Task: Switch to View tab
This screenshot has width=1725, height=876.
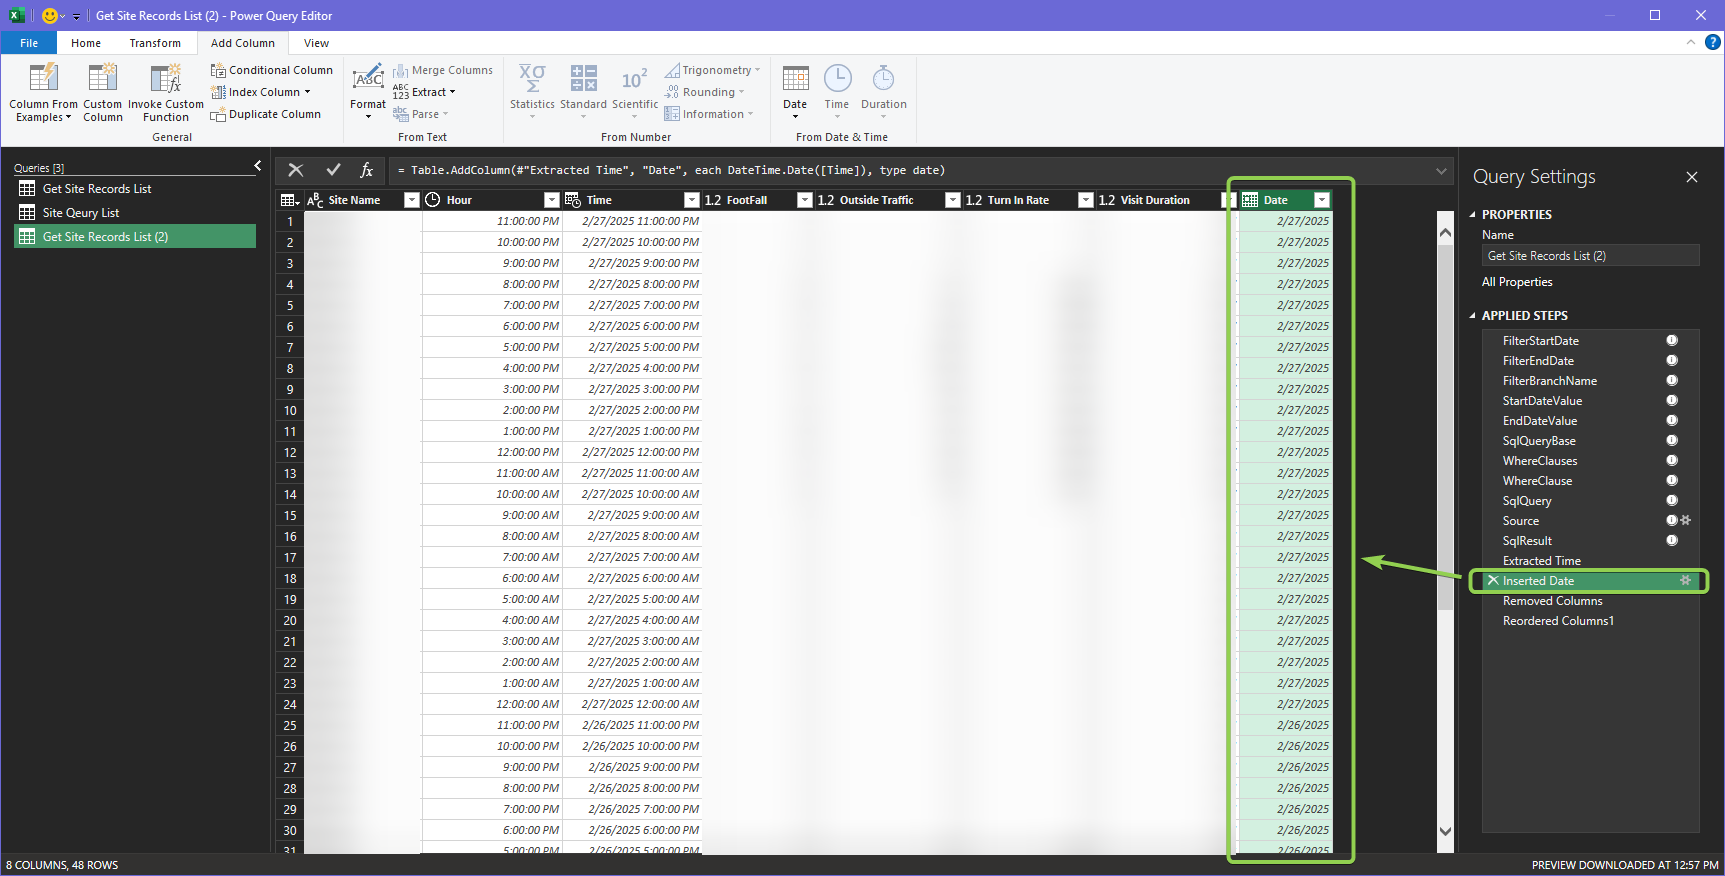Action: (x=317, y=43)
